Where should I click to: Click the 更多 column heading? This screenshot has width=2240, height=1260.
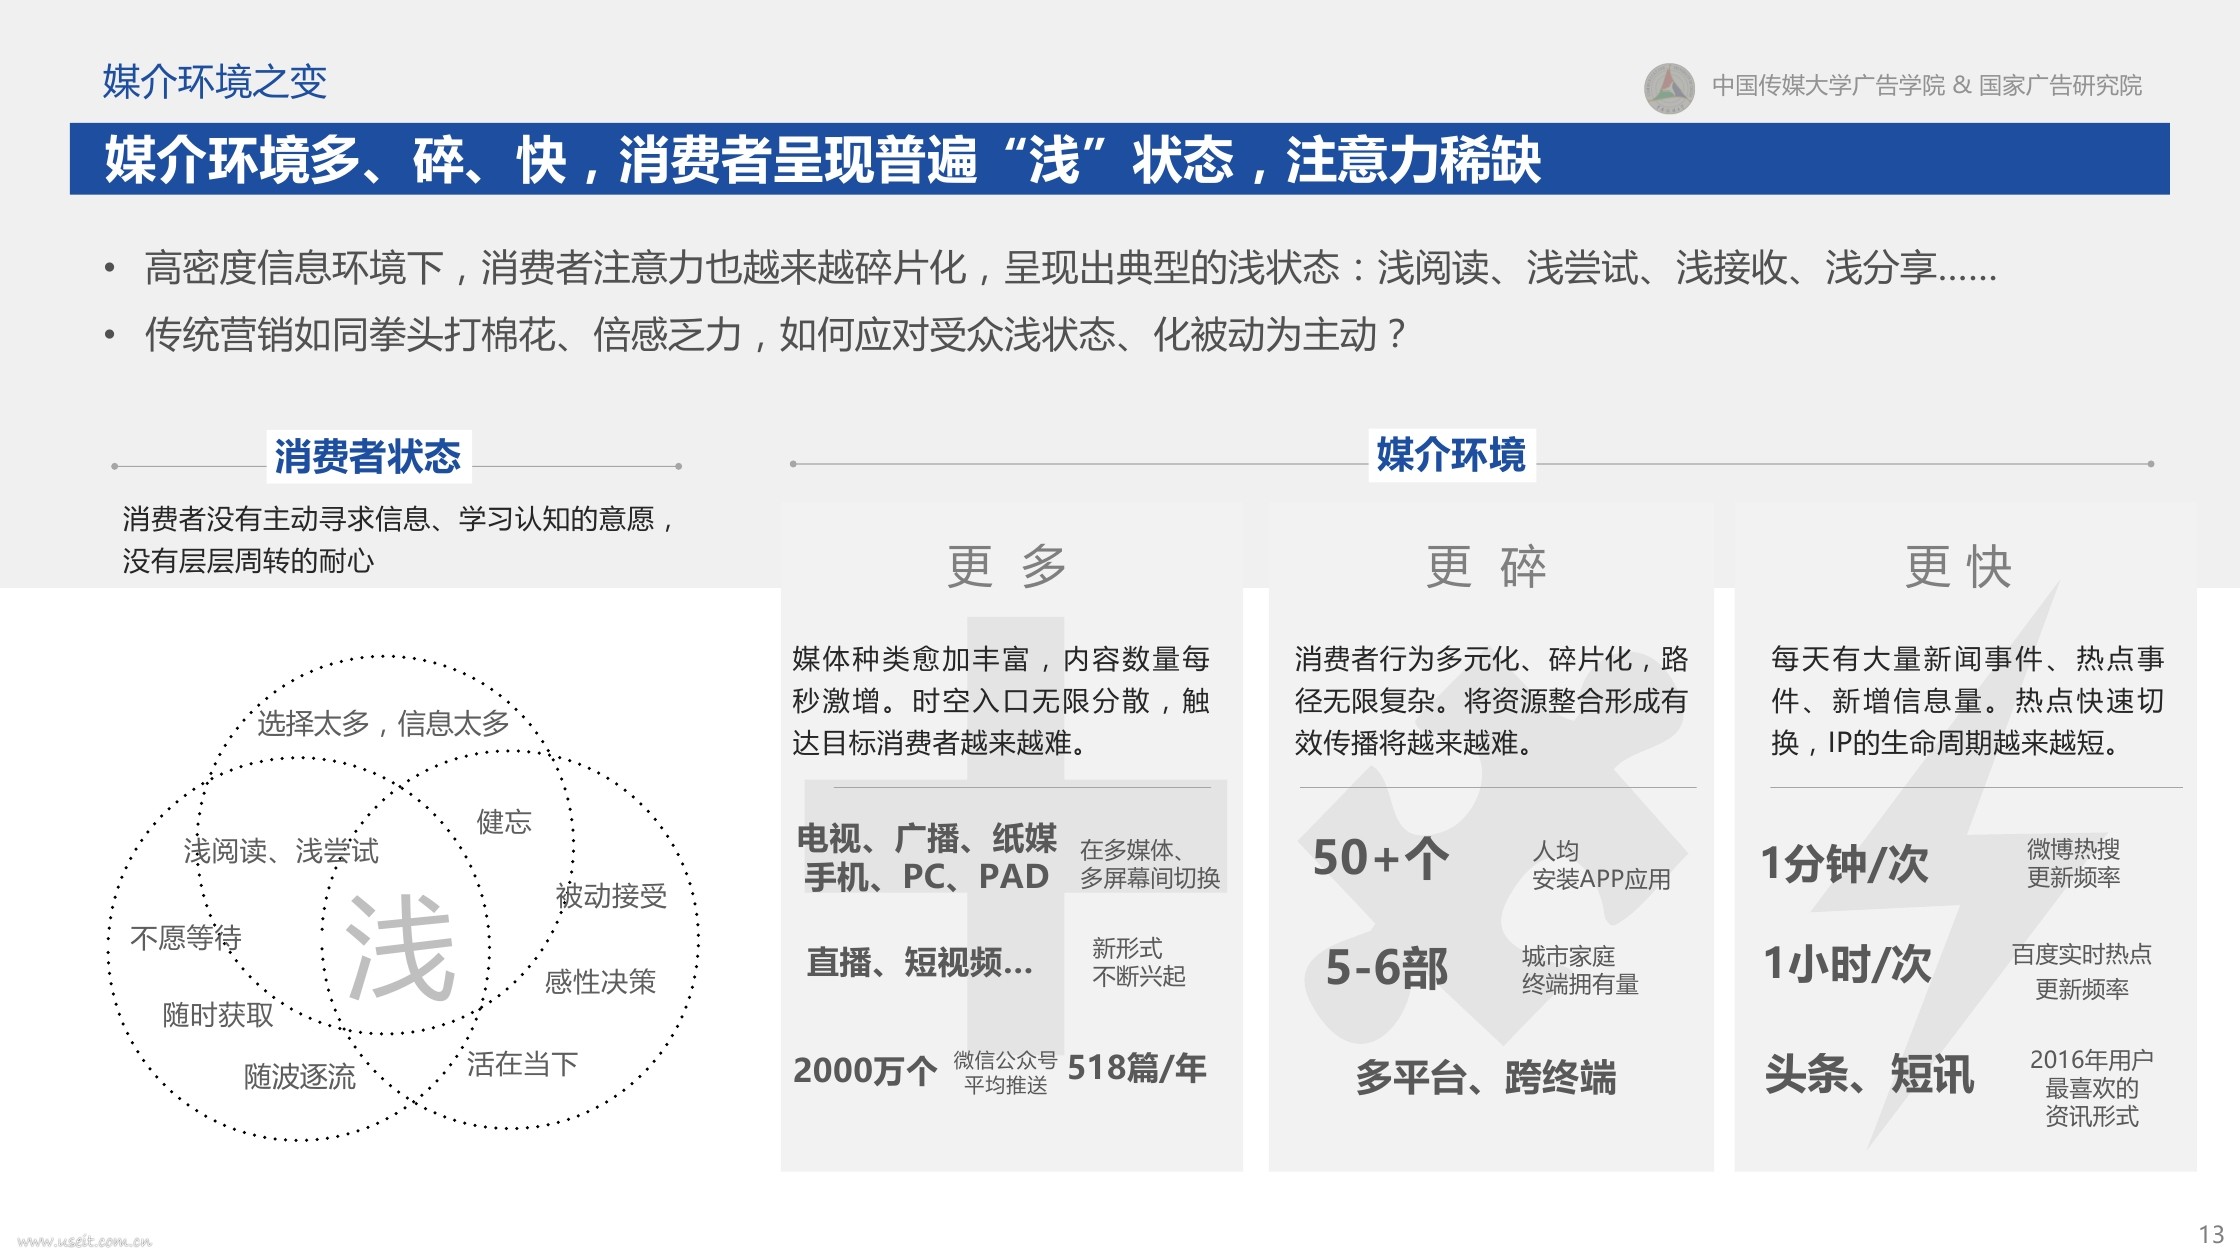(x=1007, y=567)
